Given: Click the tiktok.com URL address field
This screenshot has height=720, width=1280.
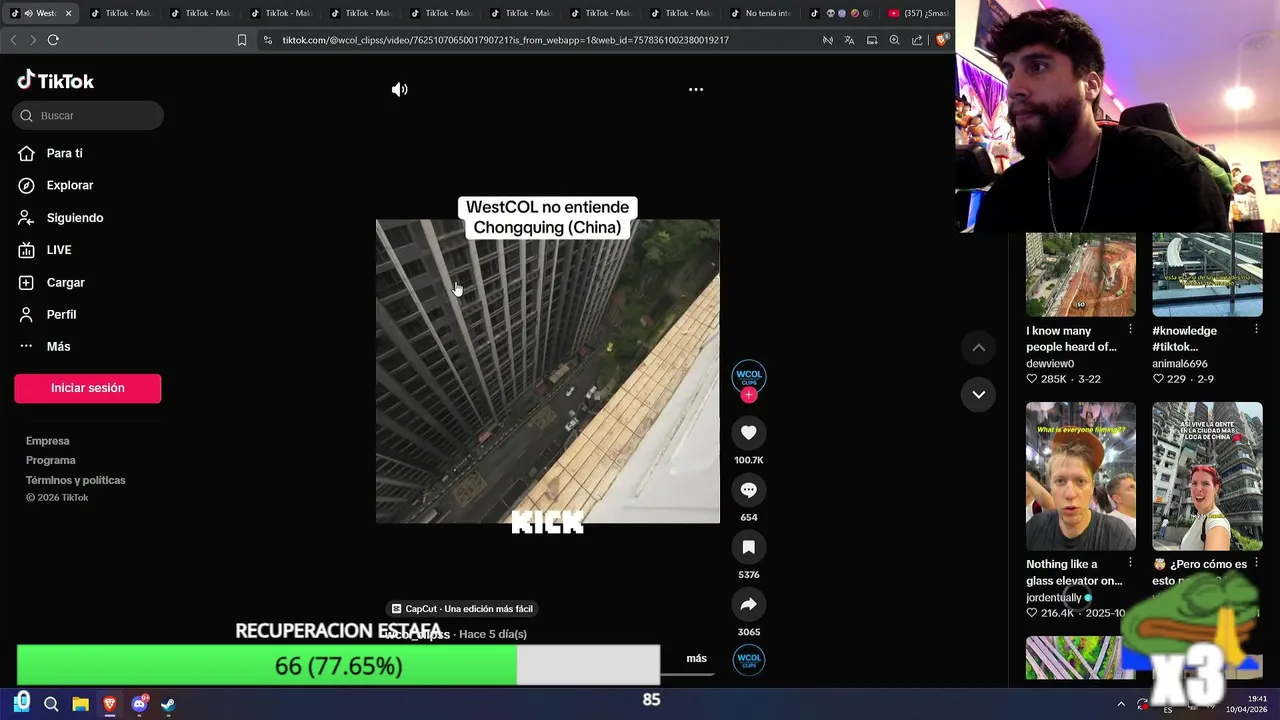Looking at the screenshot, I should coord(505,40).
